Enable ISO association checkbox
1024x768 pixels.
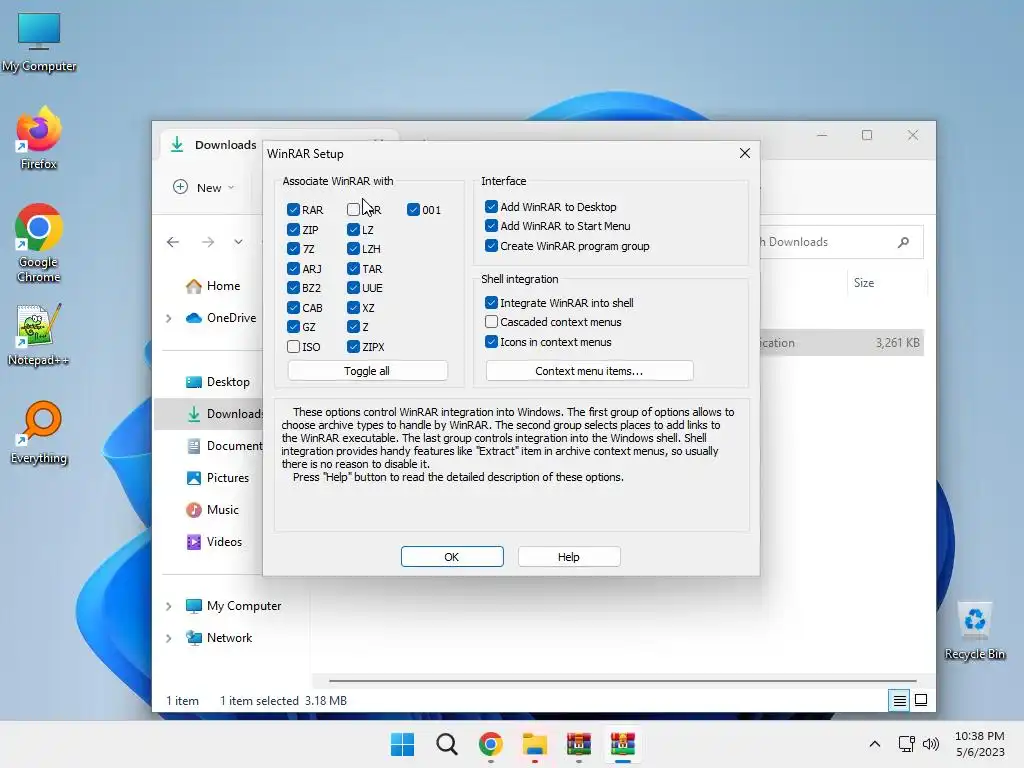[x=293, y=347]
